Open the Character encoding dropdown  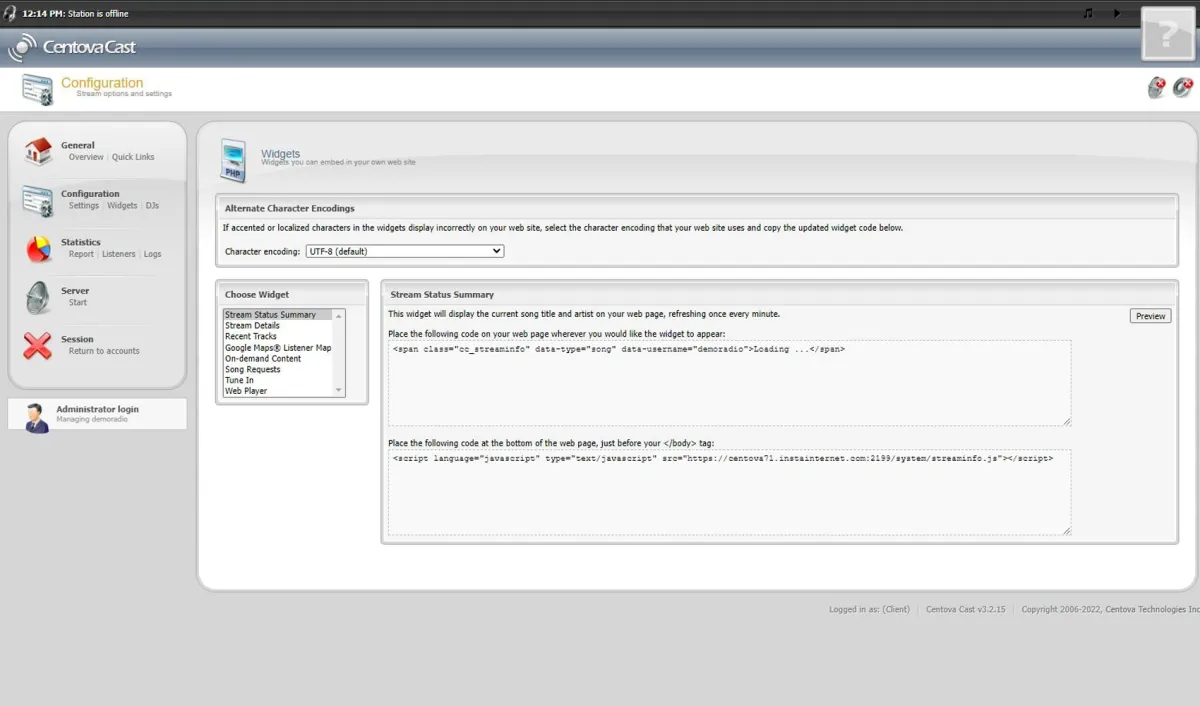[x=405, y=251]
